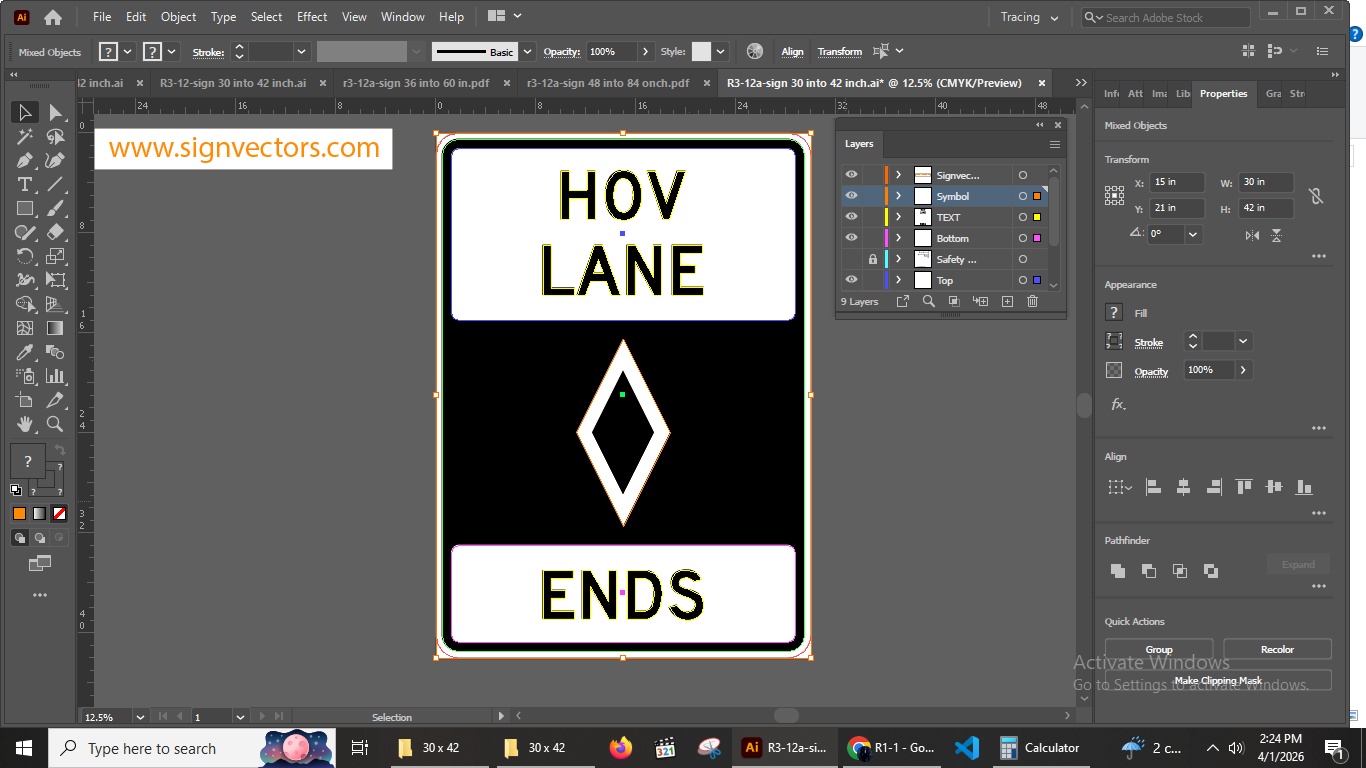The height and width of the screenshot is (768, 1366).
Task: Click Horizontal Align Center in Align section
Action: pyautogui.click(x=1183, y=486)
